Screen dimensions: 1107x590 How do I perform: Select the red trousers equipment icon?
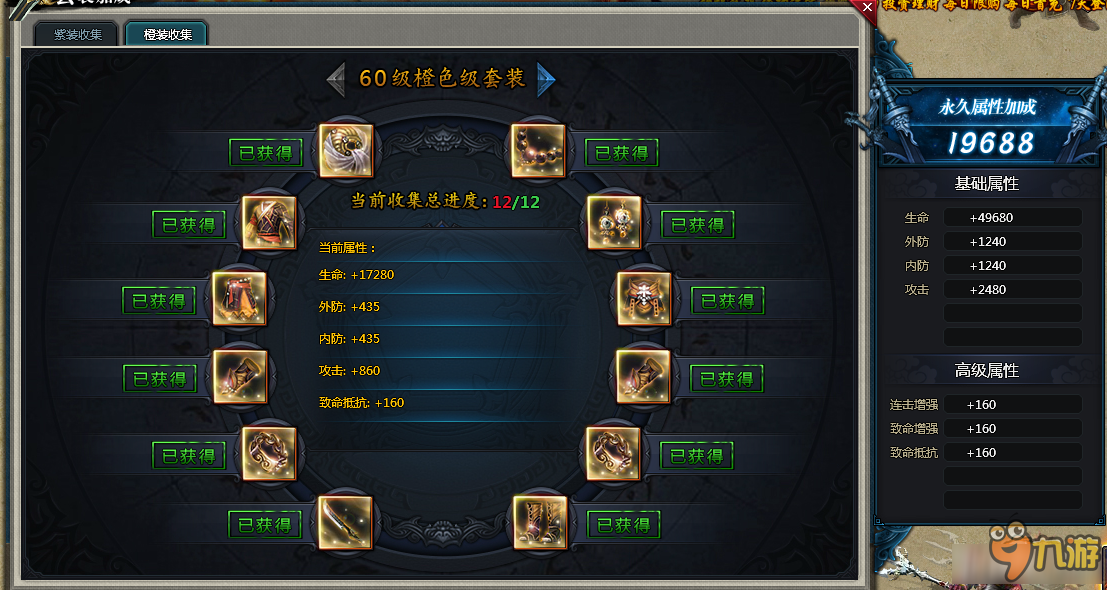tap(240, 299)
